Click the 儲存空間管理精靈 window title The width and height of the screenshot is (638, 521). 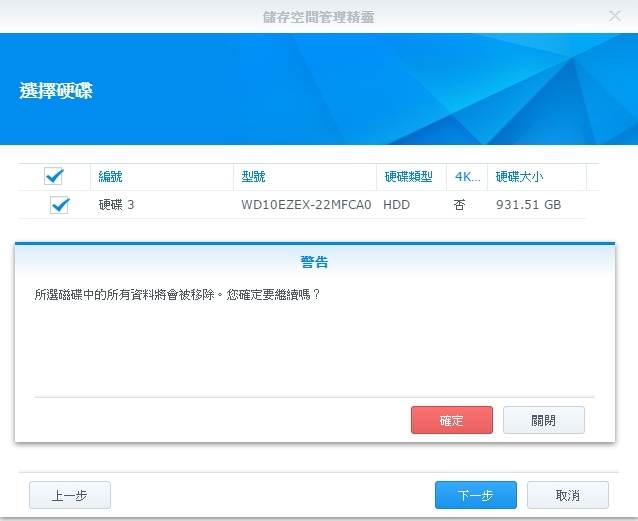pyautogui.click(x=319, y=17)
